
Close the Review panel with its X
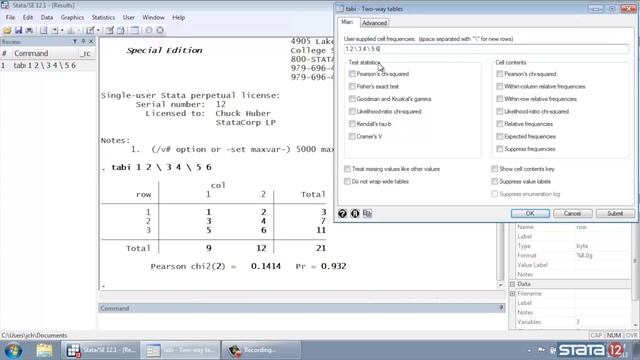91,42
